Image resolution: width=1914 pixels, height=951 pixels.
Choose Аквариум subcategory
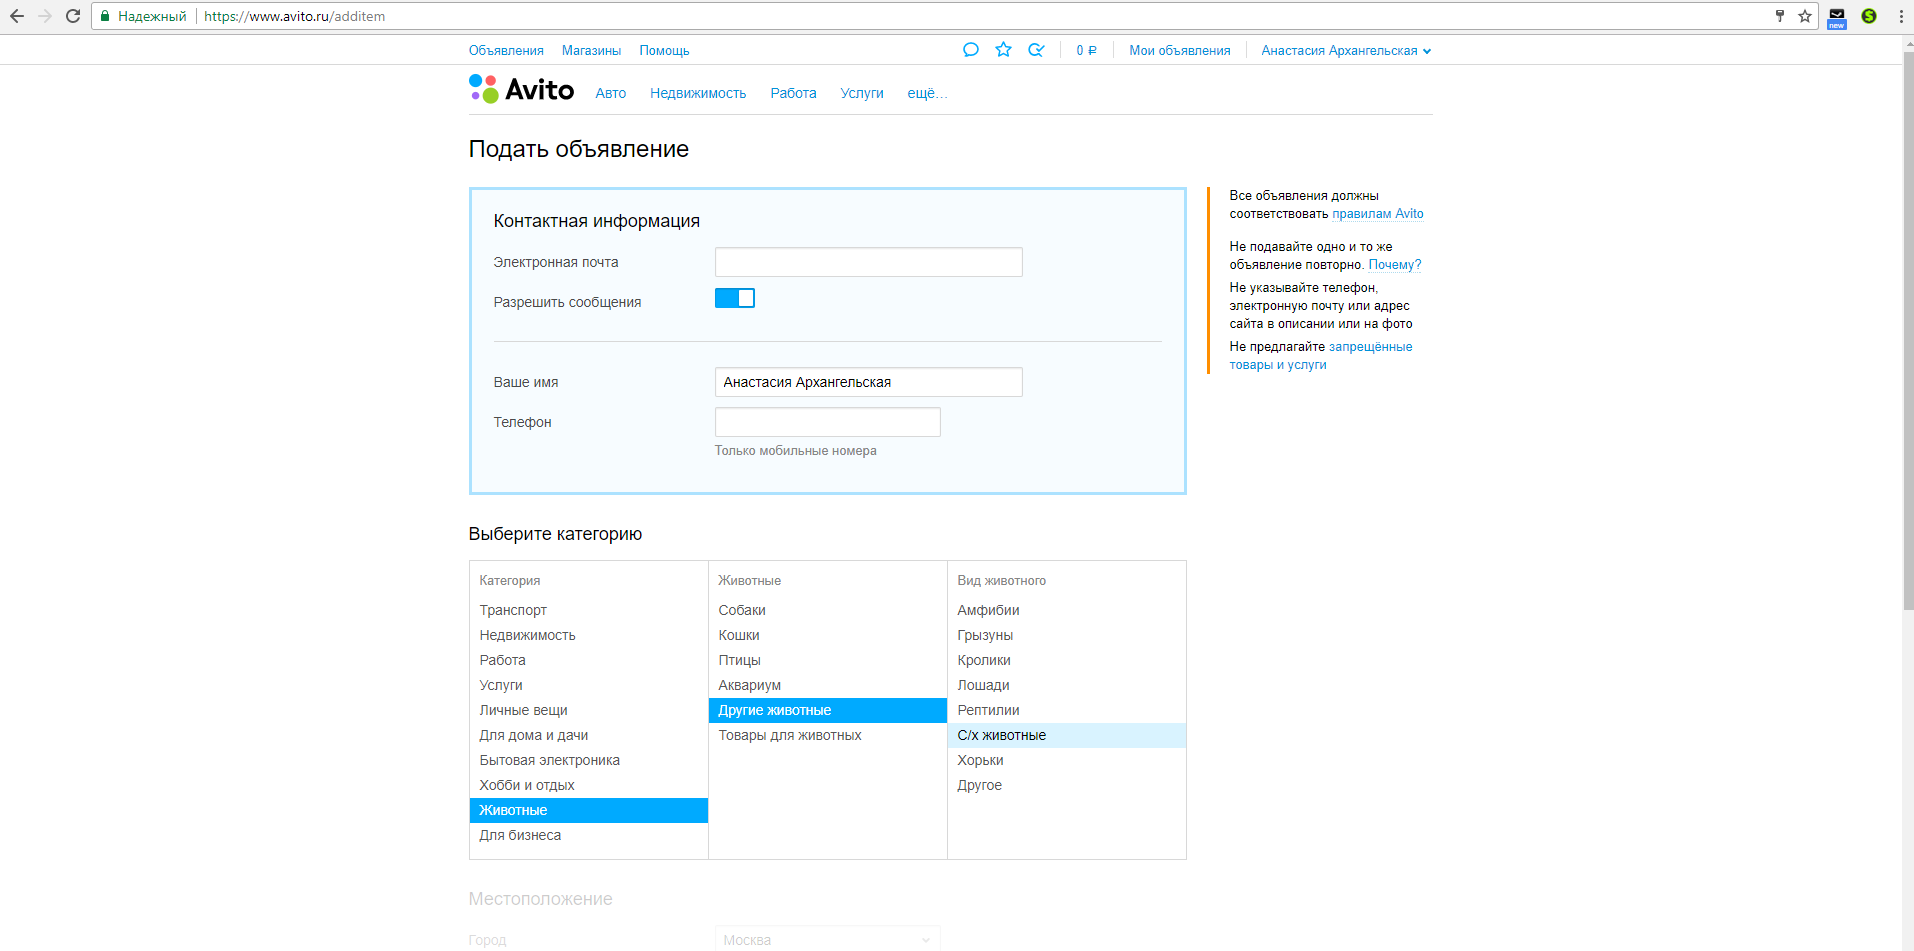point(828,685)
